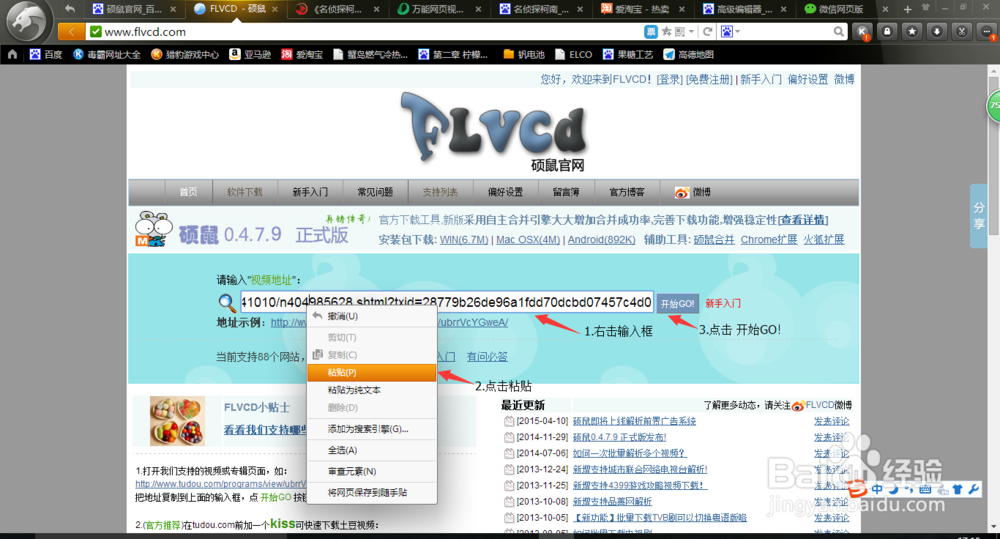1000x539 pixels.
Task: Choose 添加为搜索引擎(G)... in context menu
Action: coord(372,429)
